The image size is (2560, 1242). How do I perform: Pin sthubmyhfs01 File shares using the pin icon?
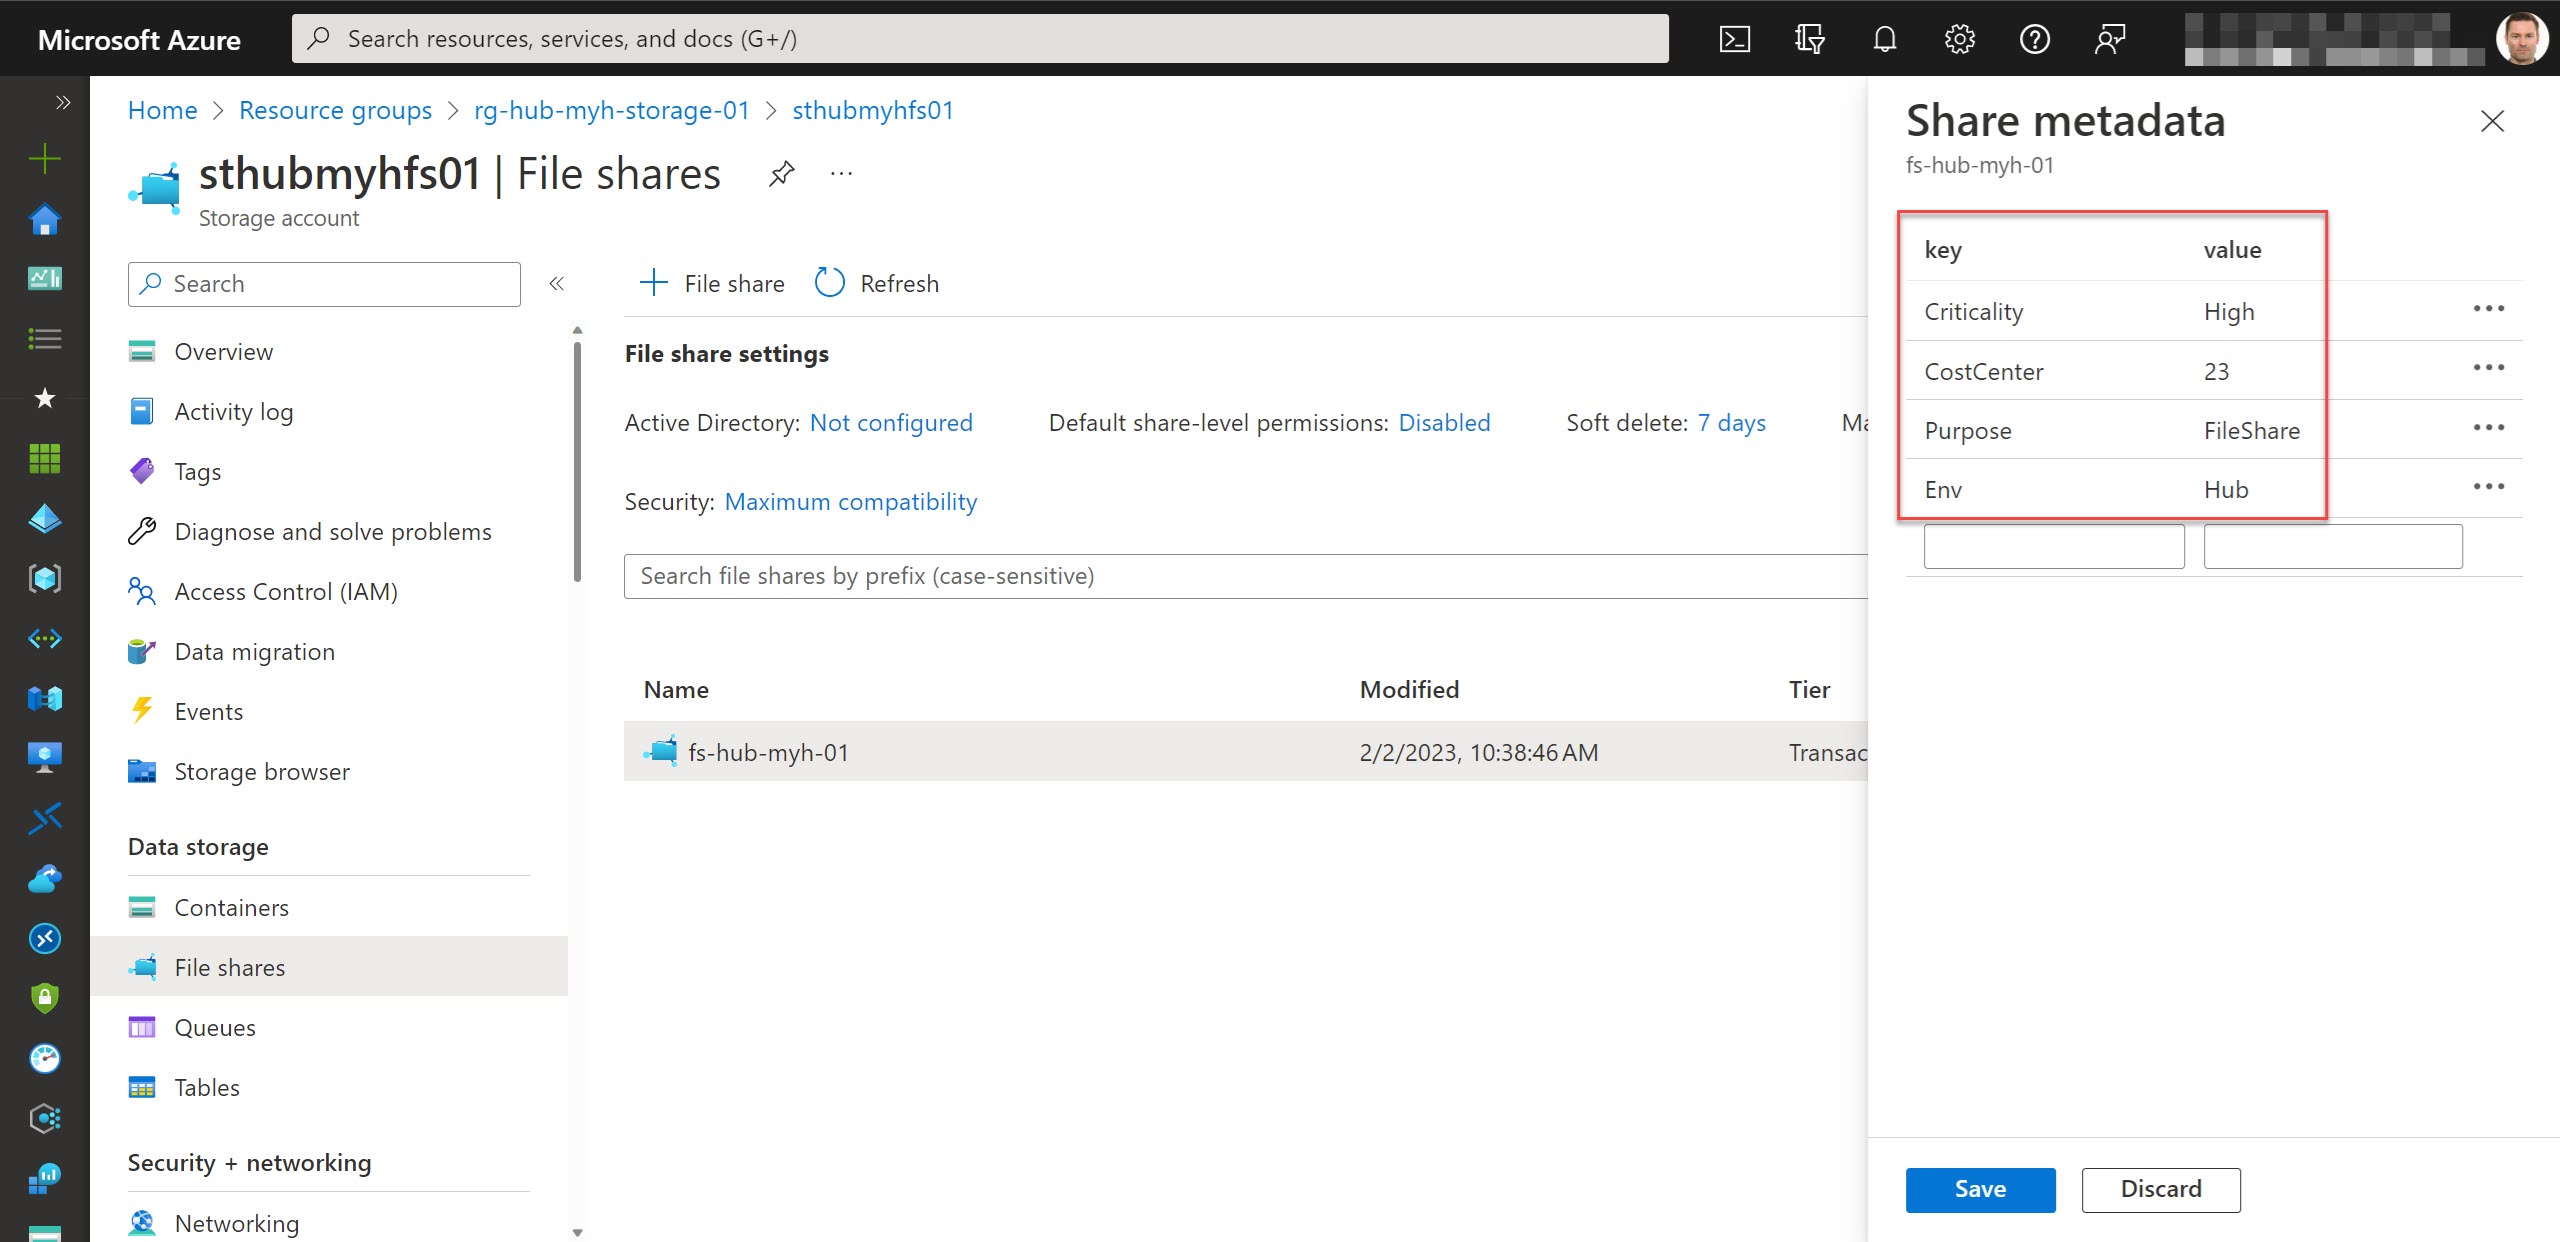781,173
